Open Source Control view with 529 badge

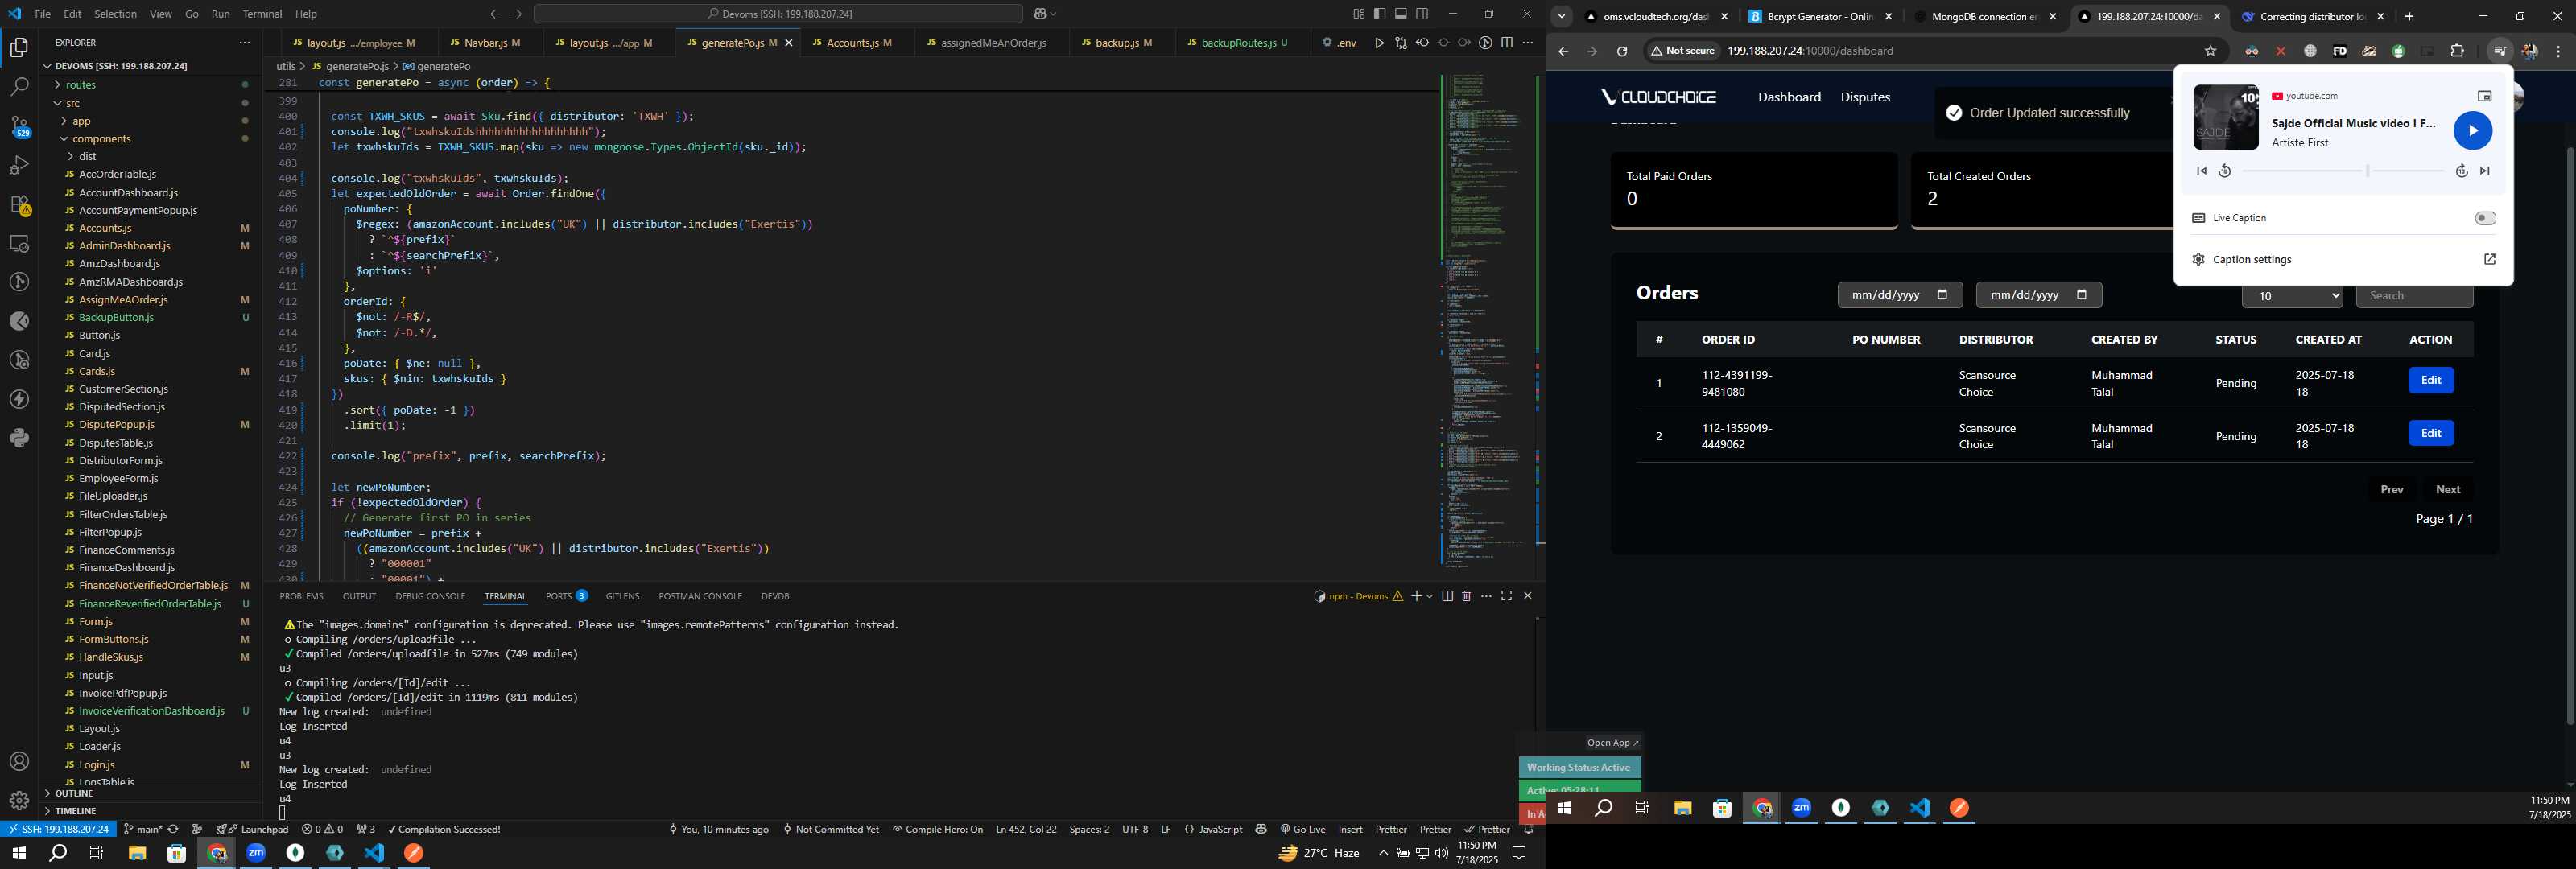19,126
